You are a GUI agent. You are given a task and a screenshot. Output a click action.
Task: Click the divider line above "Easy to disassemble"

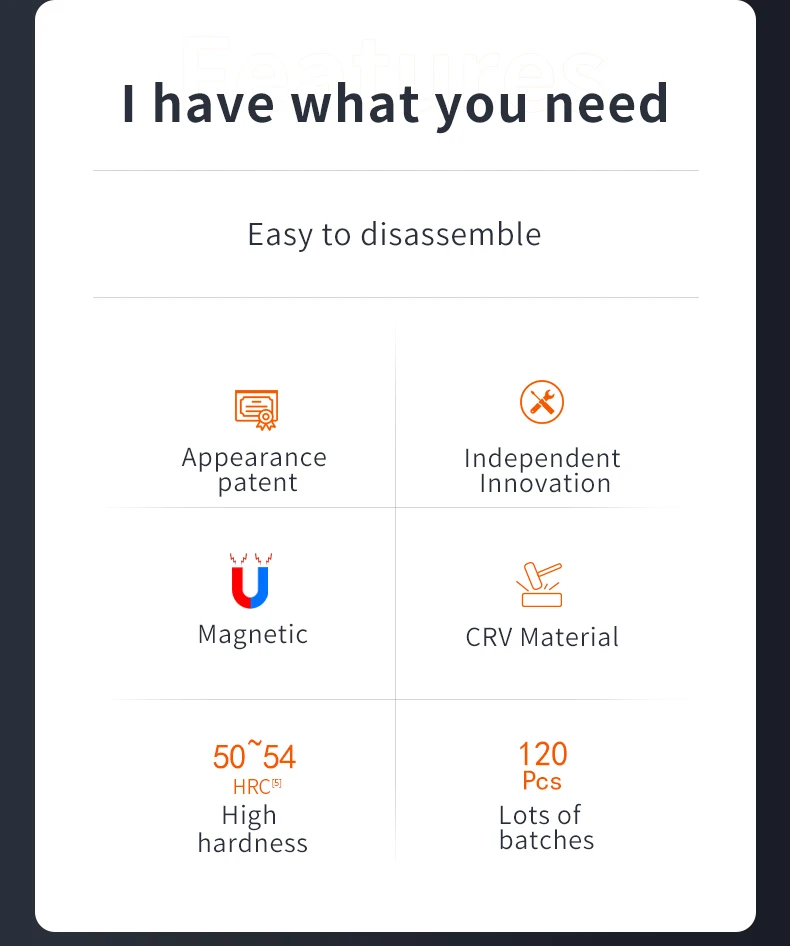click(395, 171)
